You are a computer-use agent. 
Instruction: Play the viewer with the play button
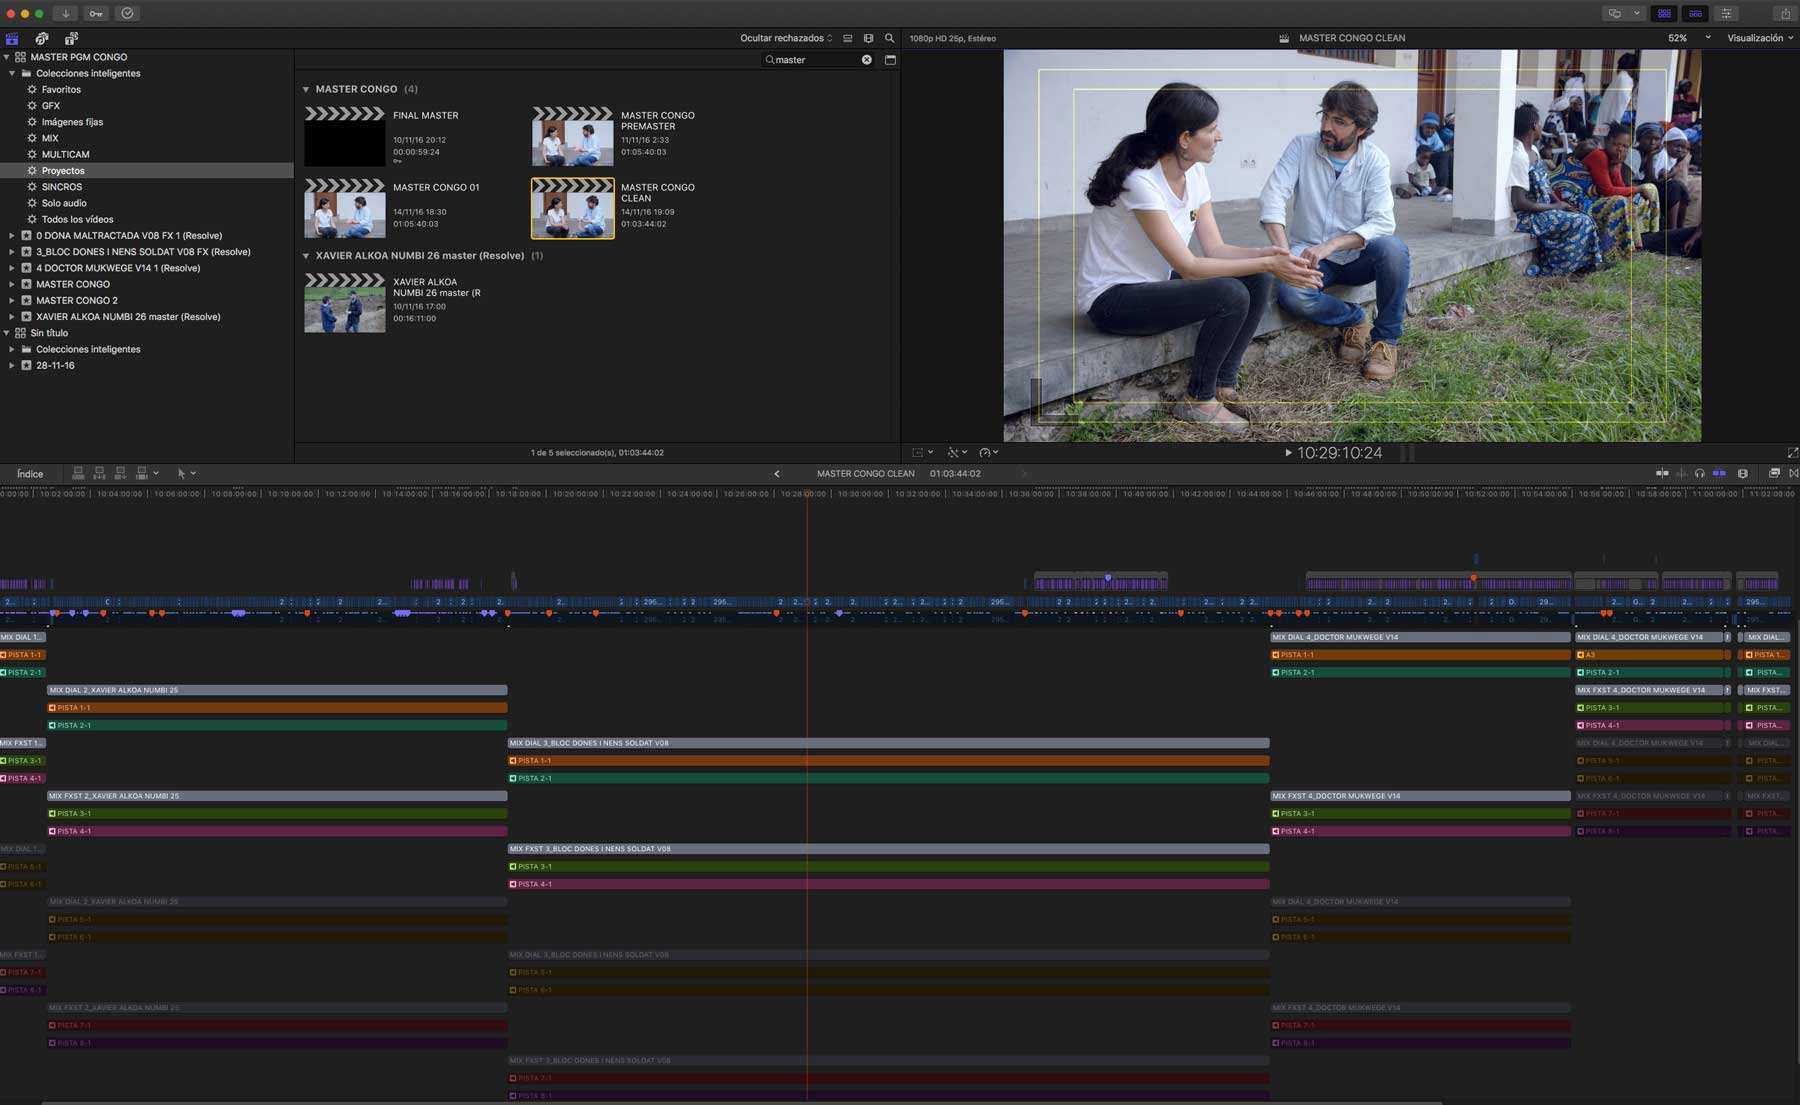point(1288,453)
